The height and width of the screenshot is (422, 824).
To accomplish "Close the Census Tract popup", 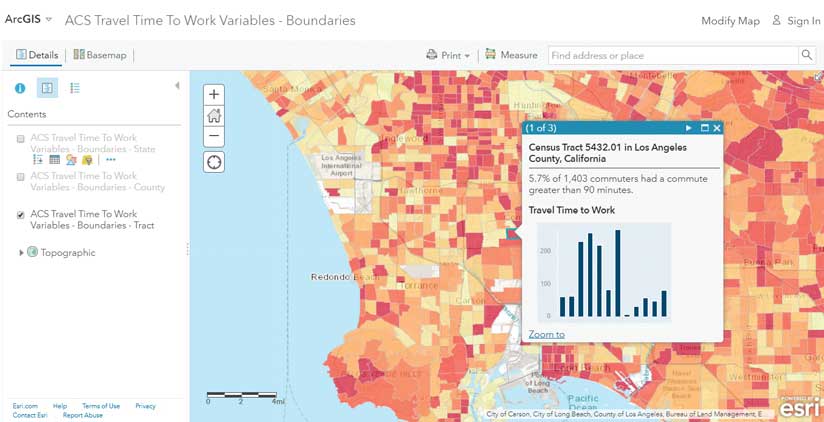I will [717, 128].
